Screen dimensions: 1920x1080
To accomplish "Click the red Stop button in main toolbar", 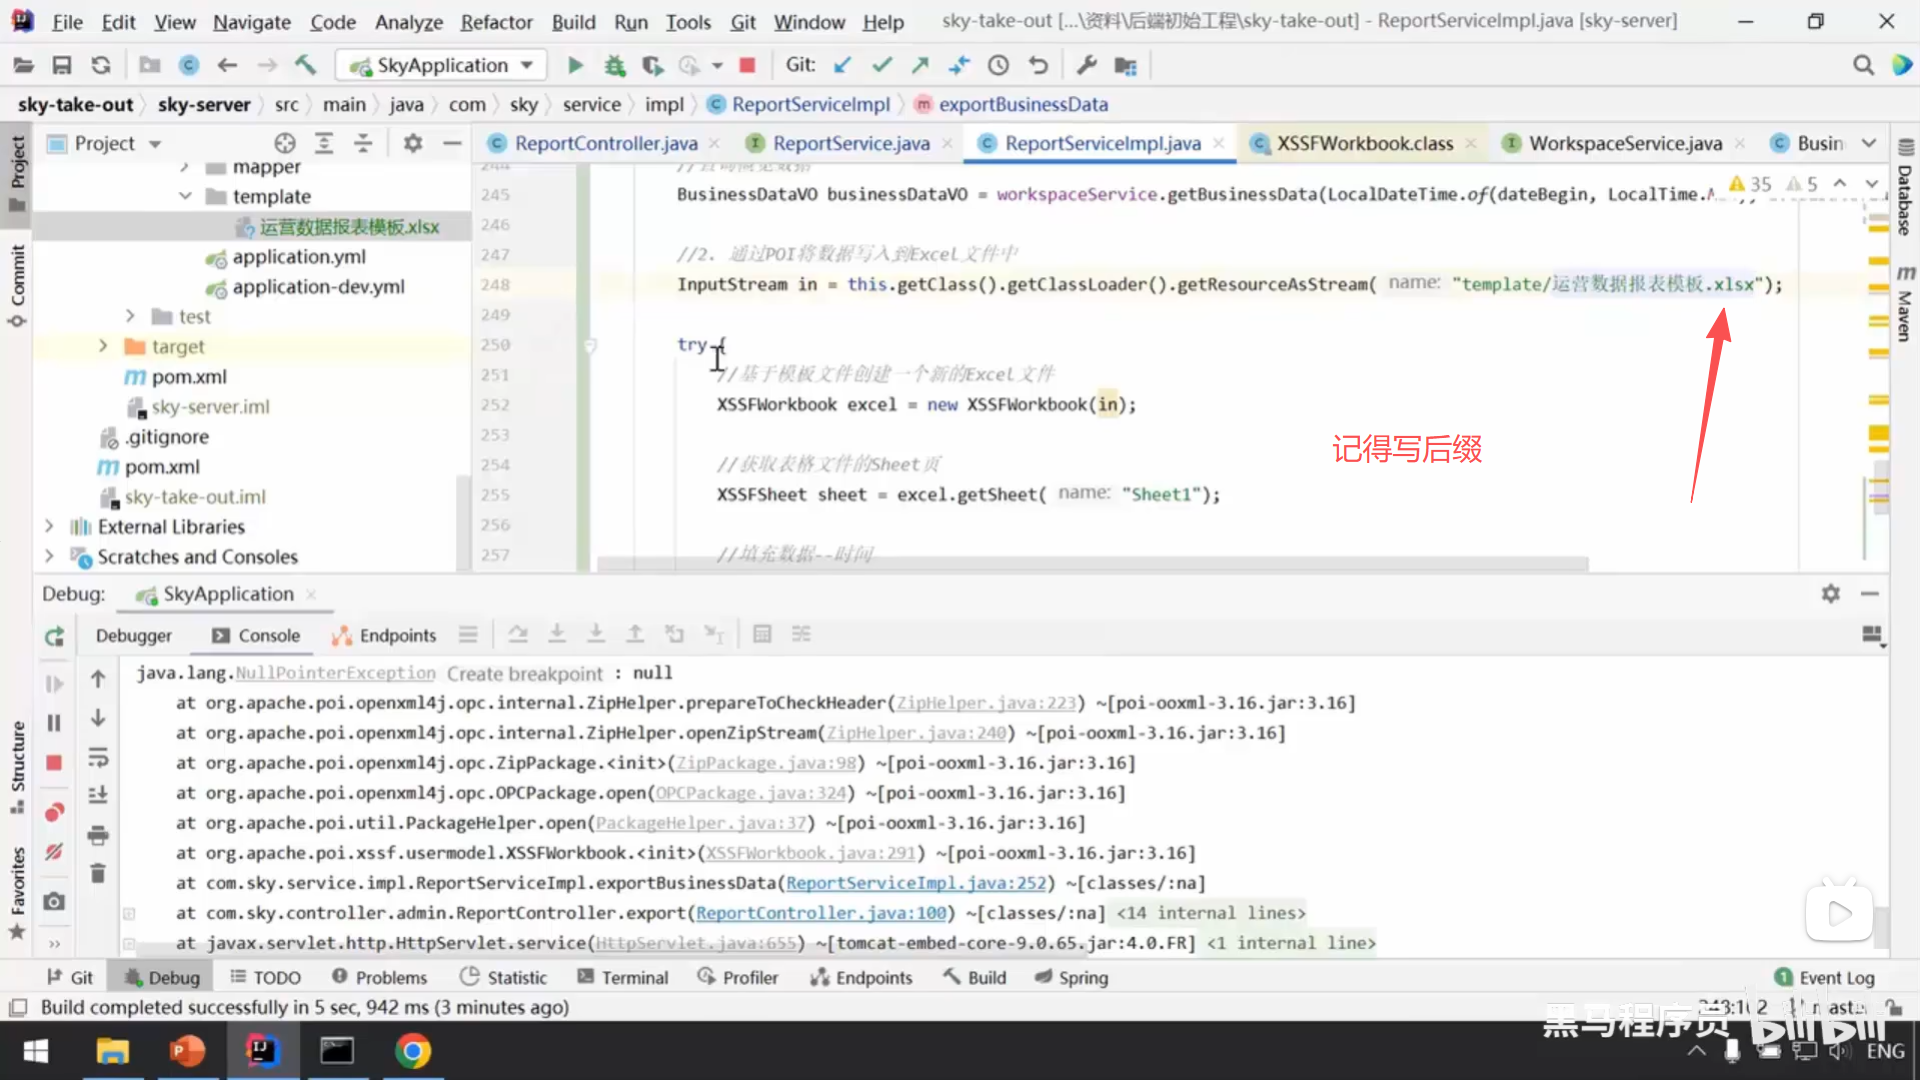I will point(746,66).
